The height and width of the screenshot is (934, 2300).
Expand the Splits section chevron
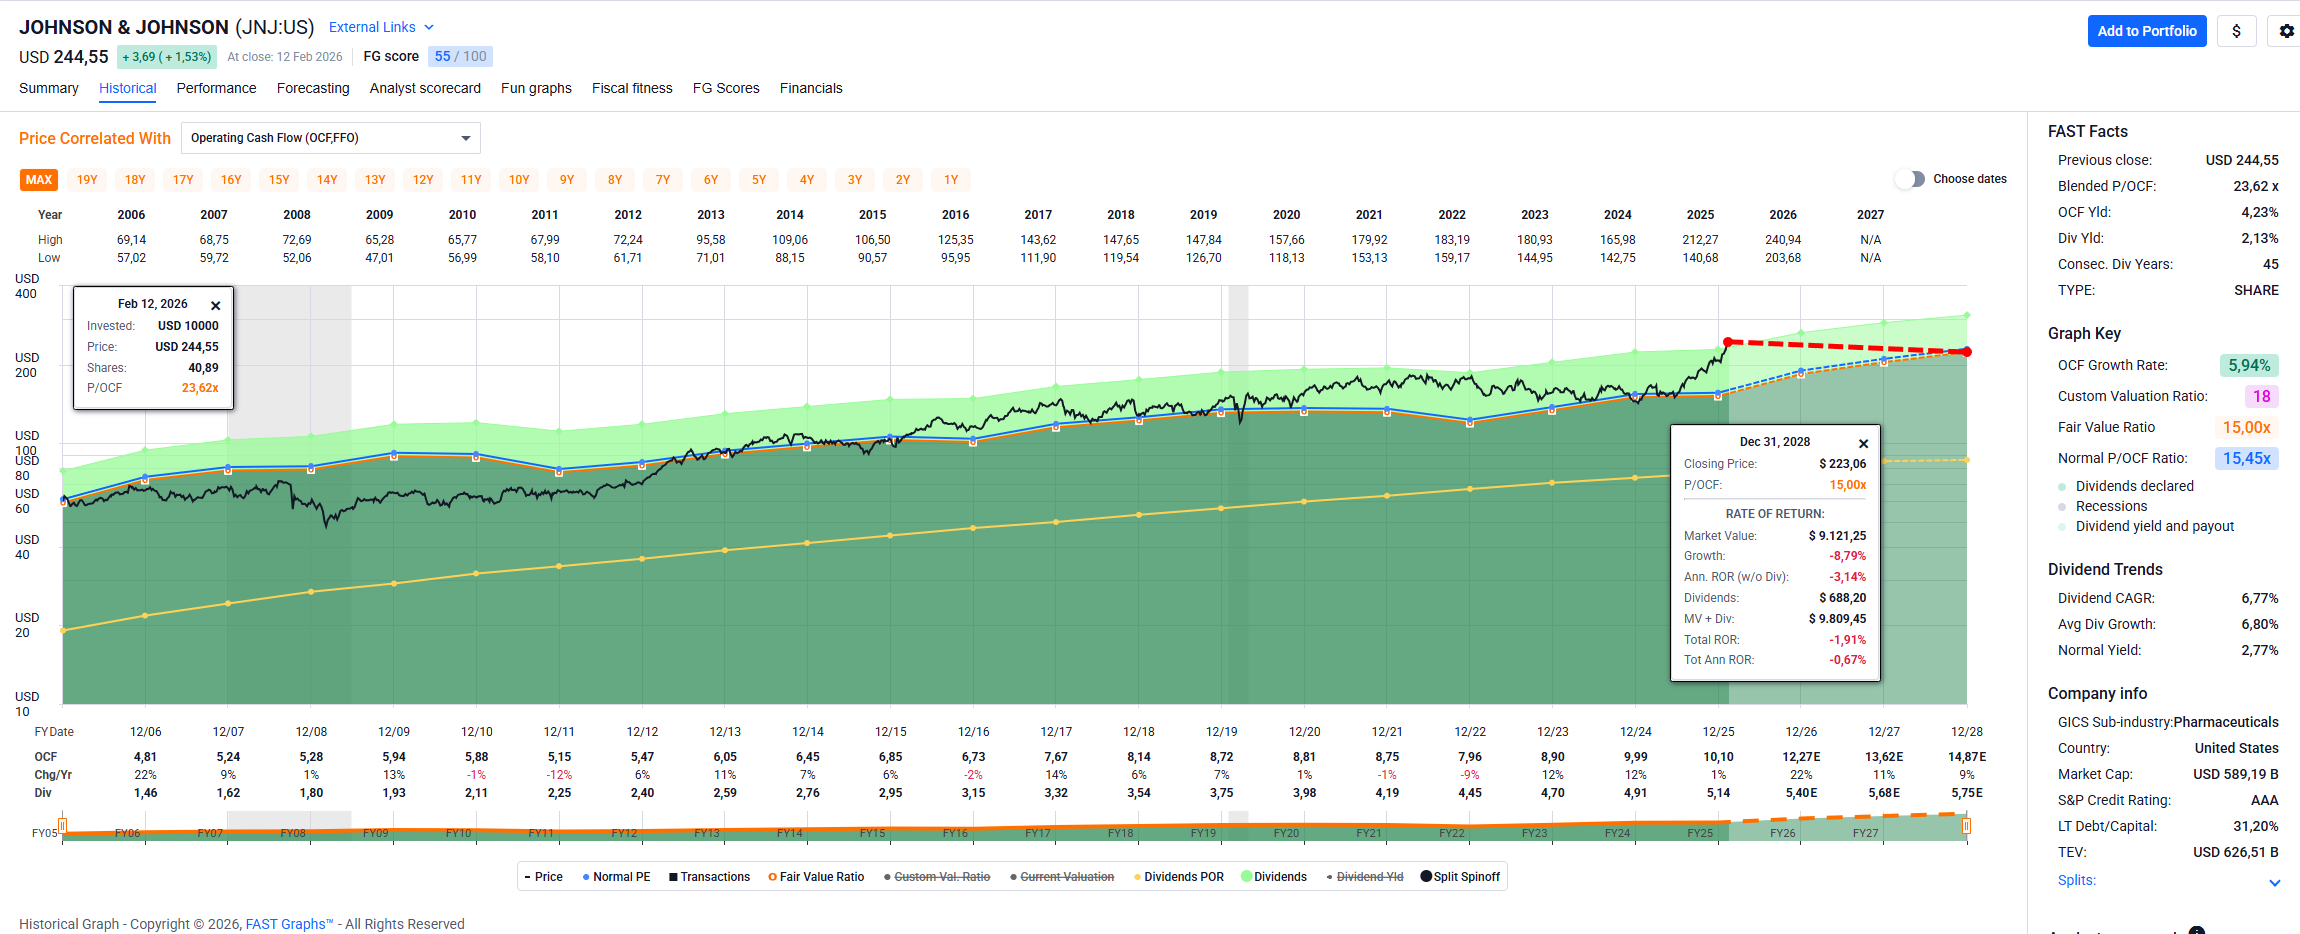[2274, 882]
